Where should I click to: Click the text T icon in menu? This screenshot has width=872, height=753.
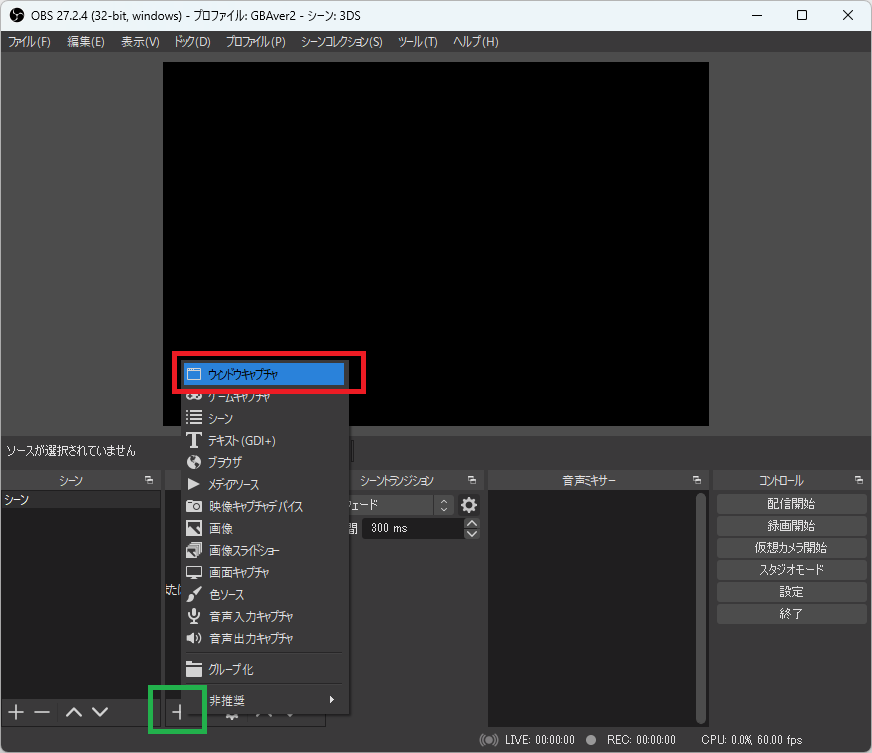coord(194,440)
